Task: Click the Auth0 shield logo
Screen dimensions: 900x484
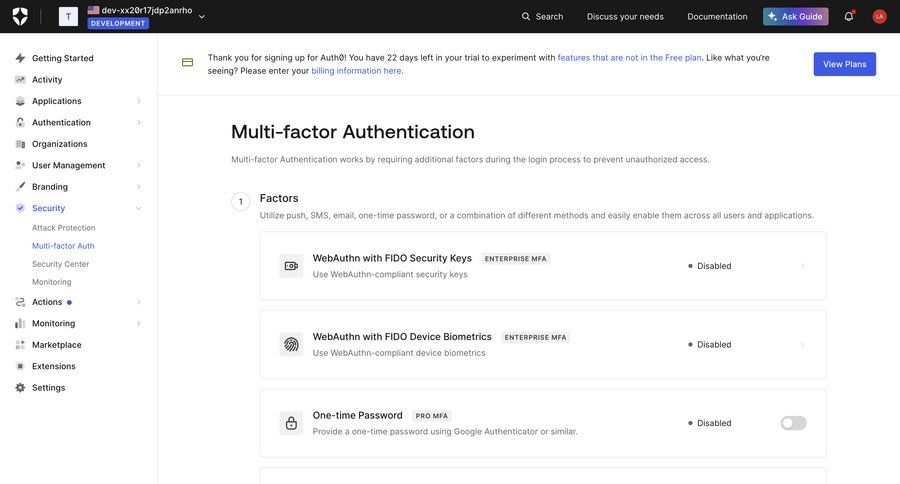Action: [20, 16]
